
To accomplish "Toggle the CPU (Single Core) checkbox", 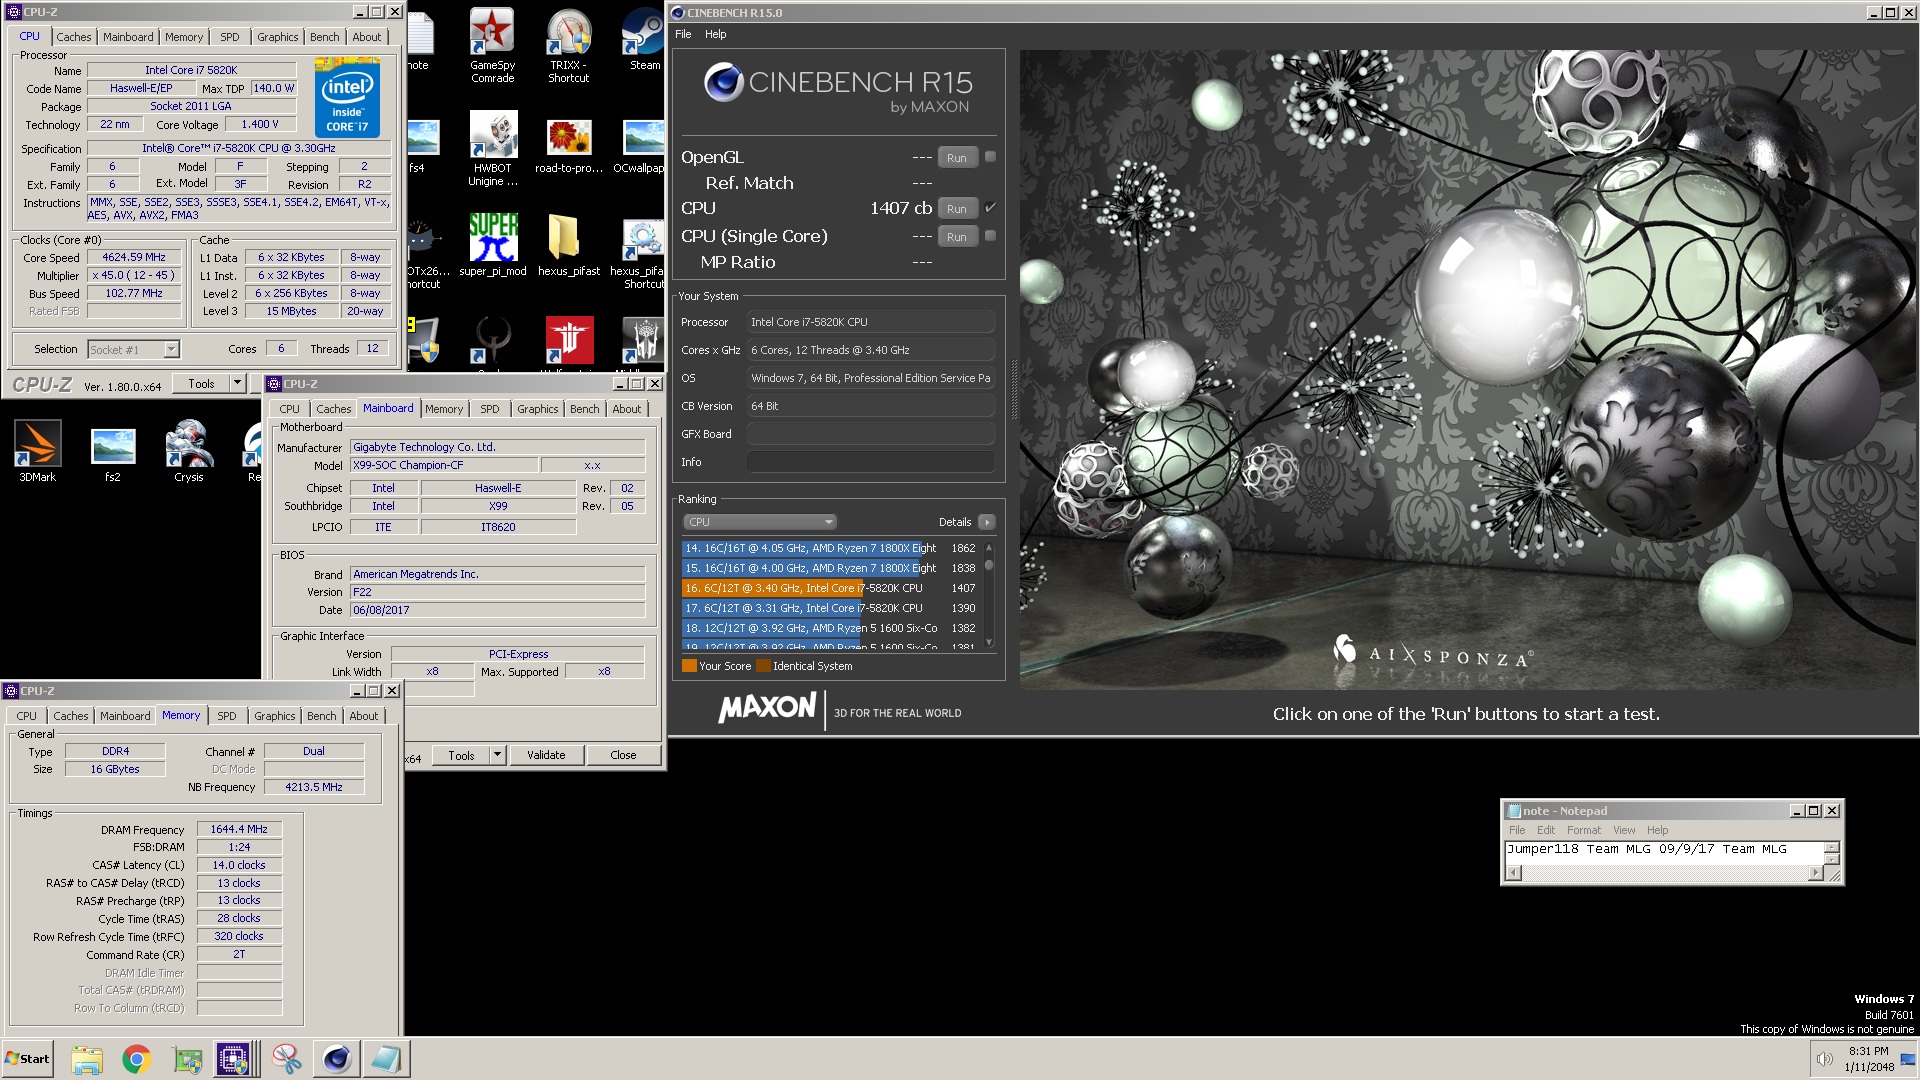I will click(990, 236).
